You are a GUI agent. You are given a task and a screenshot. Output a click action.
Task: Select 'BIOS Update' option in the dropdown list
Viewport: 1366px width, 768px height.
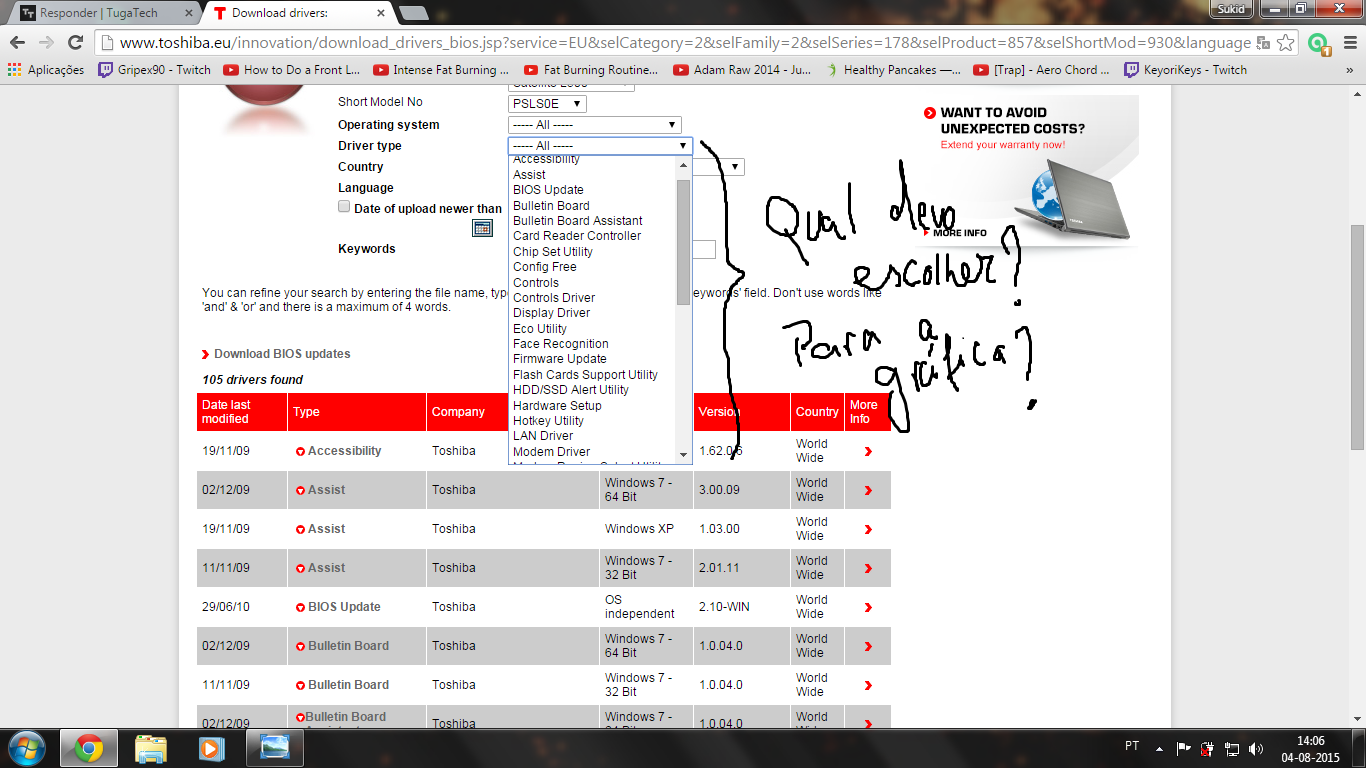click(548, 190)
